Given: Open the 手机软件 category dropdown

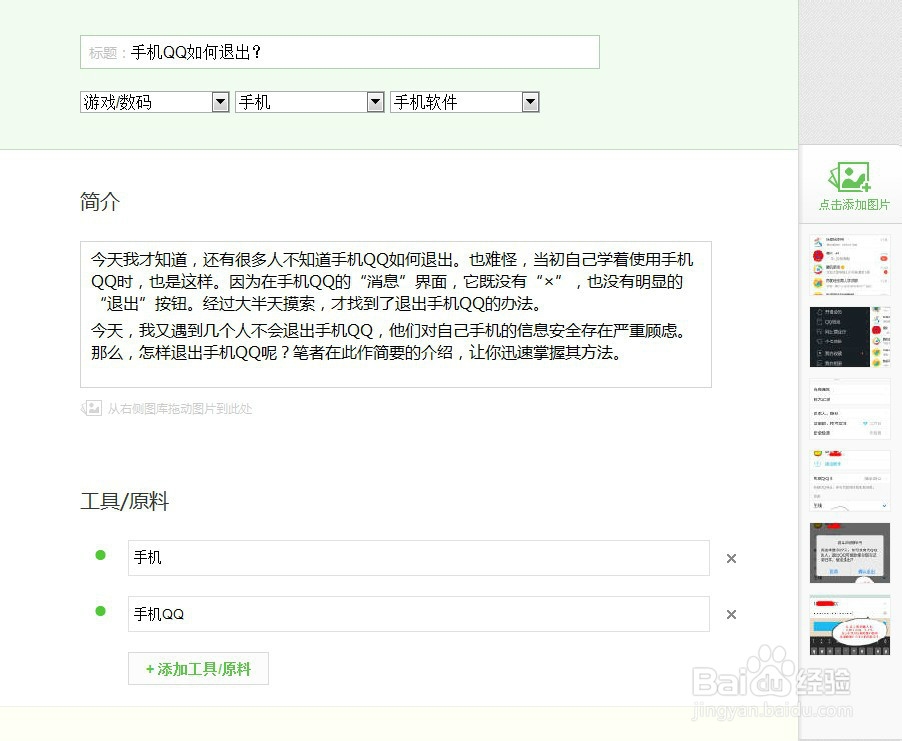Looking at the screenshot, I should 465,102.
